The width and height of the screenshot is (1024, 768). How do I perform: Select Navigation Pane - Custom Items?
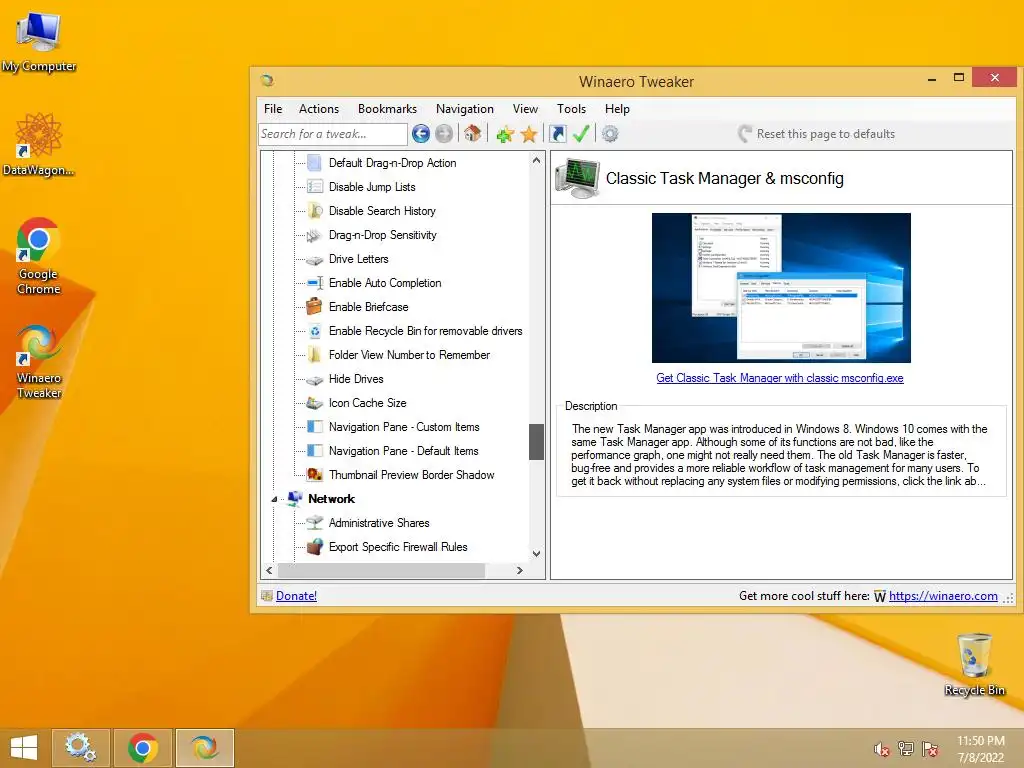(404, 427)
